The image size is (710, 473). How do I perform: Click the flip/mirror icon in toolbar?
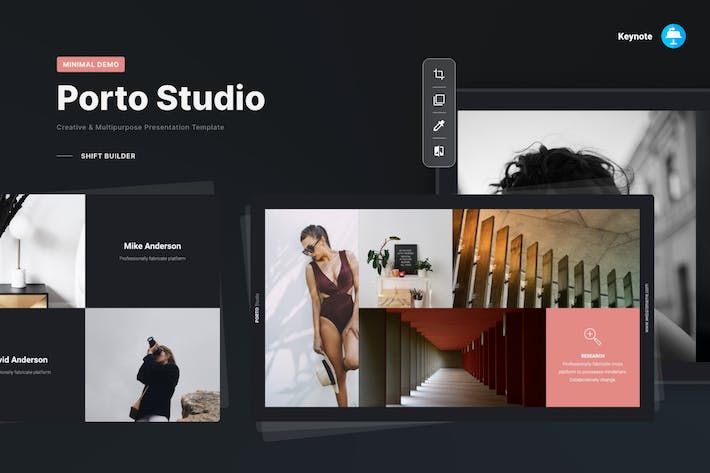439,152
